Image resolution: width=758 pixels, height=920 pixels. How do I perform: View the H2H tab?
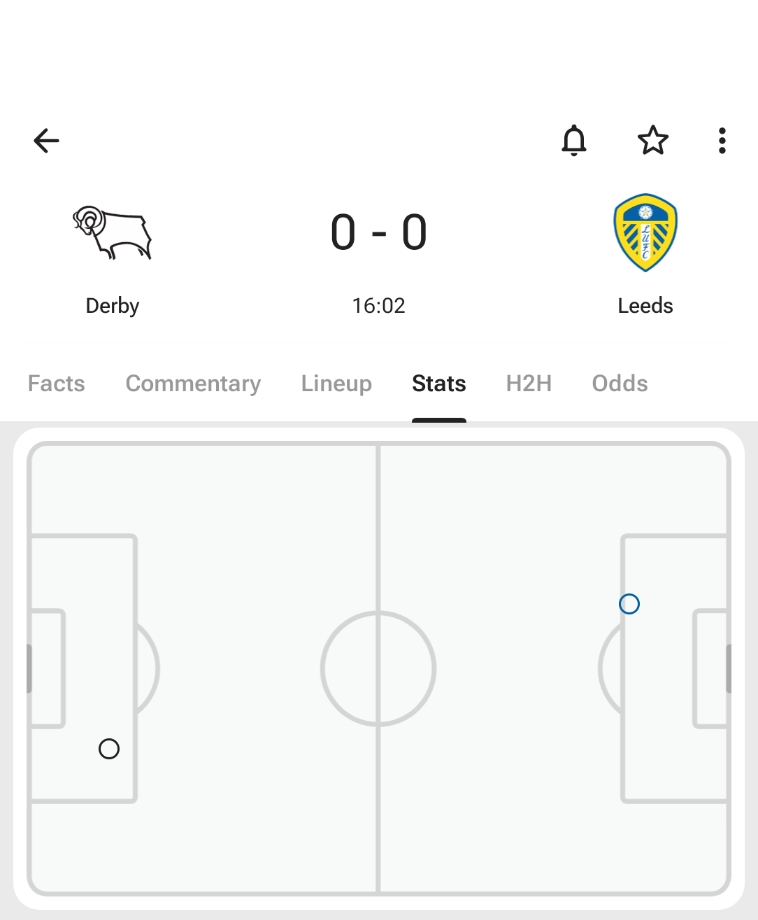pos(529,384)
